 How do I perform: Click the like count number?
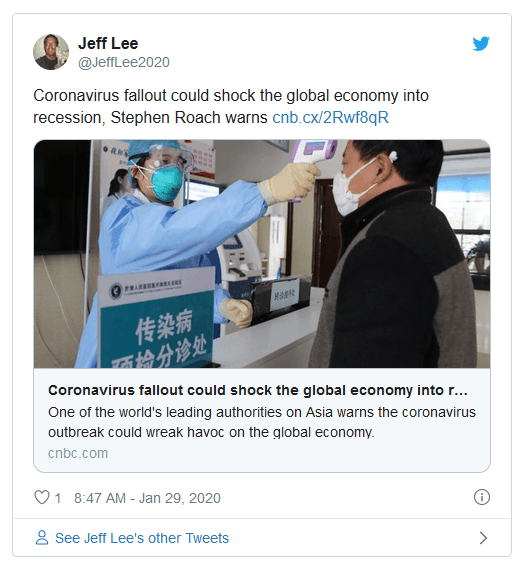tap(57, 498)
